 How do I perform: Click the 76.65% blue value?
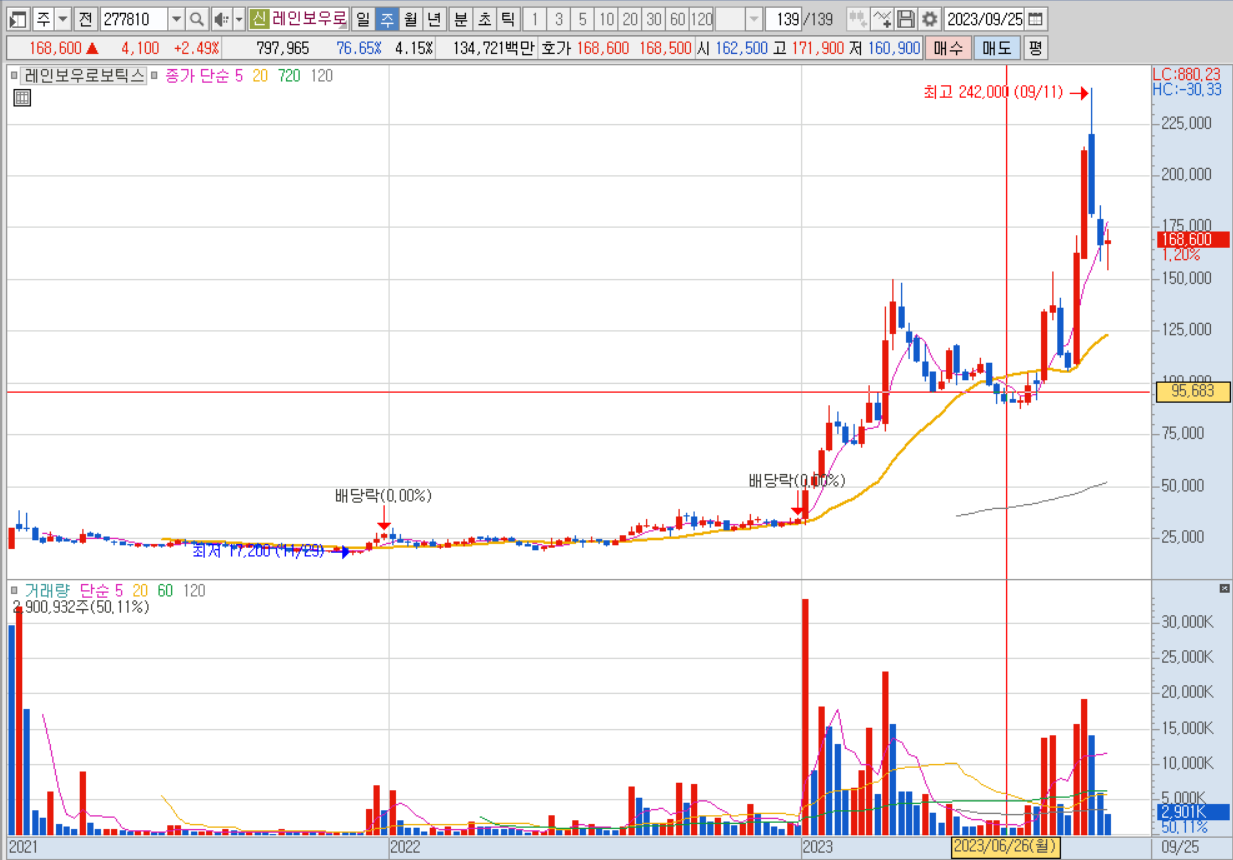[x=359, y=48]
